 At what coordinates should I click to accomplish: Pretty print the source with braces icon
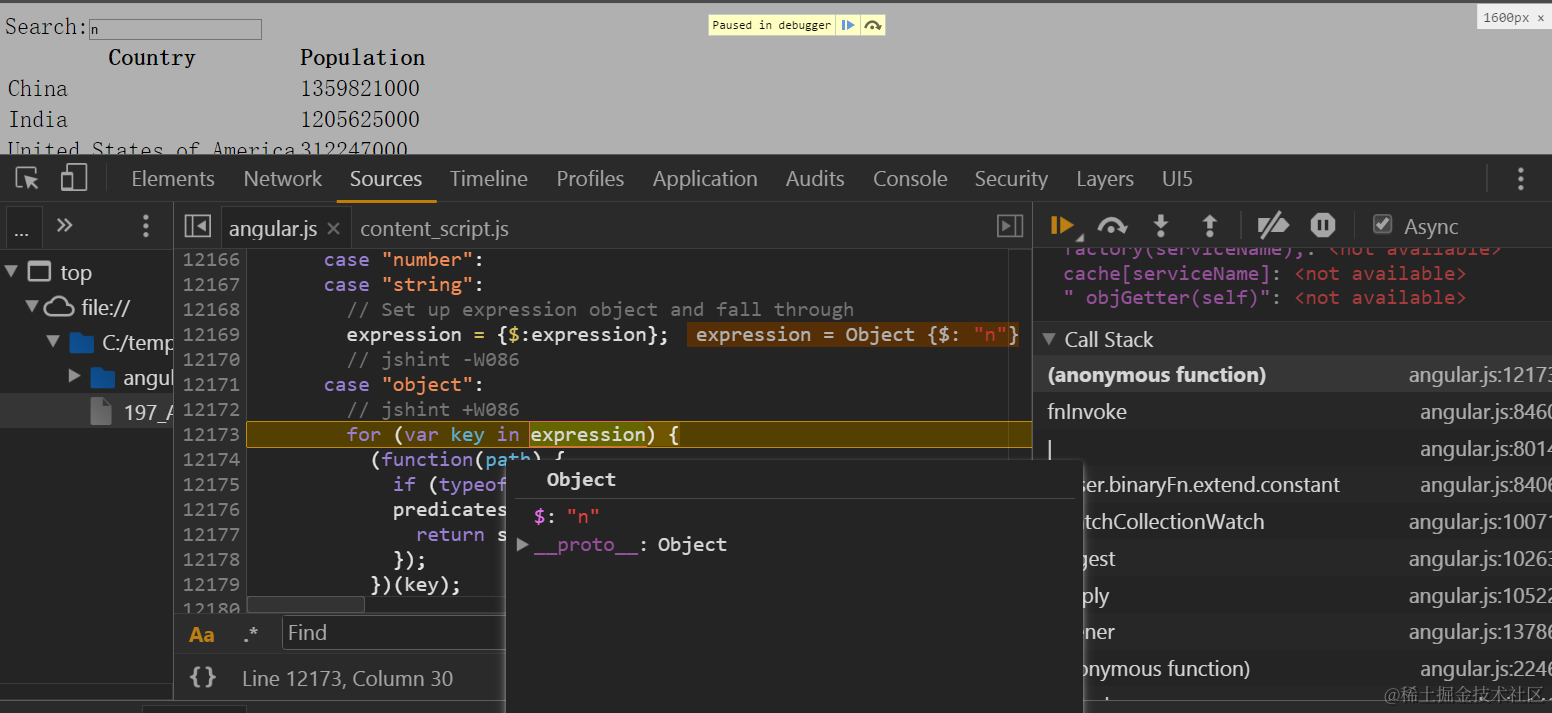pyautogui.click(x=203, y=678)
